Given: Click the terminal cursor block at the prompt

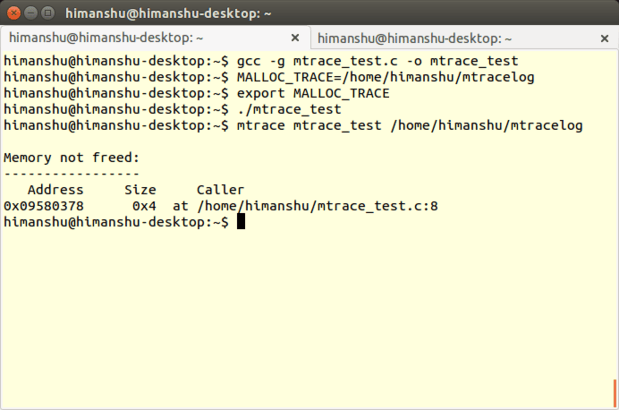Looking at the screenshot, I should click(241, 222).
